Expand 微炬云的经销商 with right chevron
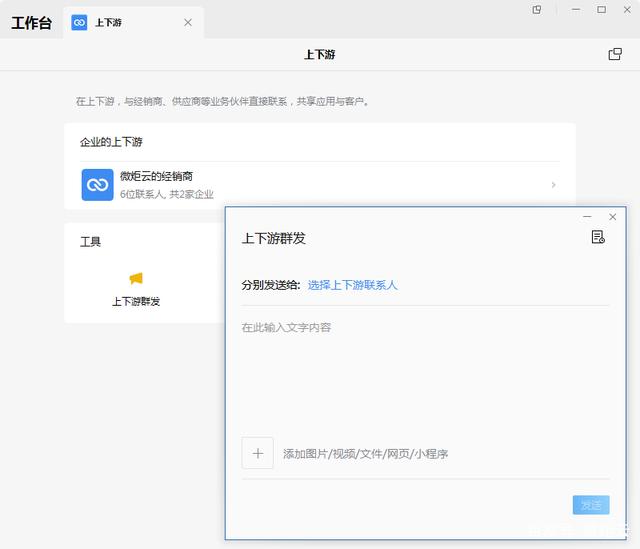This screenshot has height=549, width=640. (x=553, y=185)
